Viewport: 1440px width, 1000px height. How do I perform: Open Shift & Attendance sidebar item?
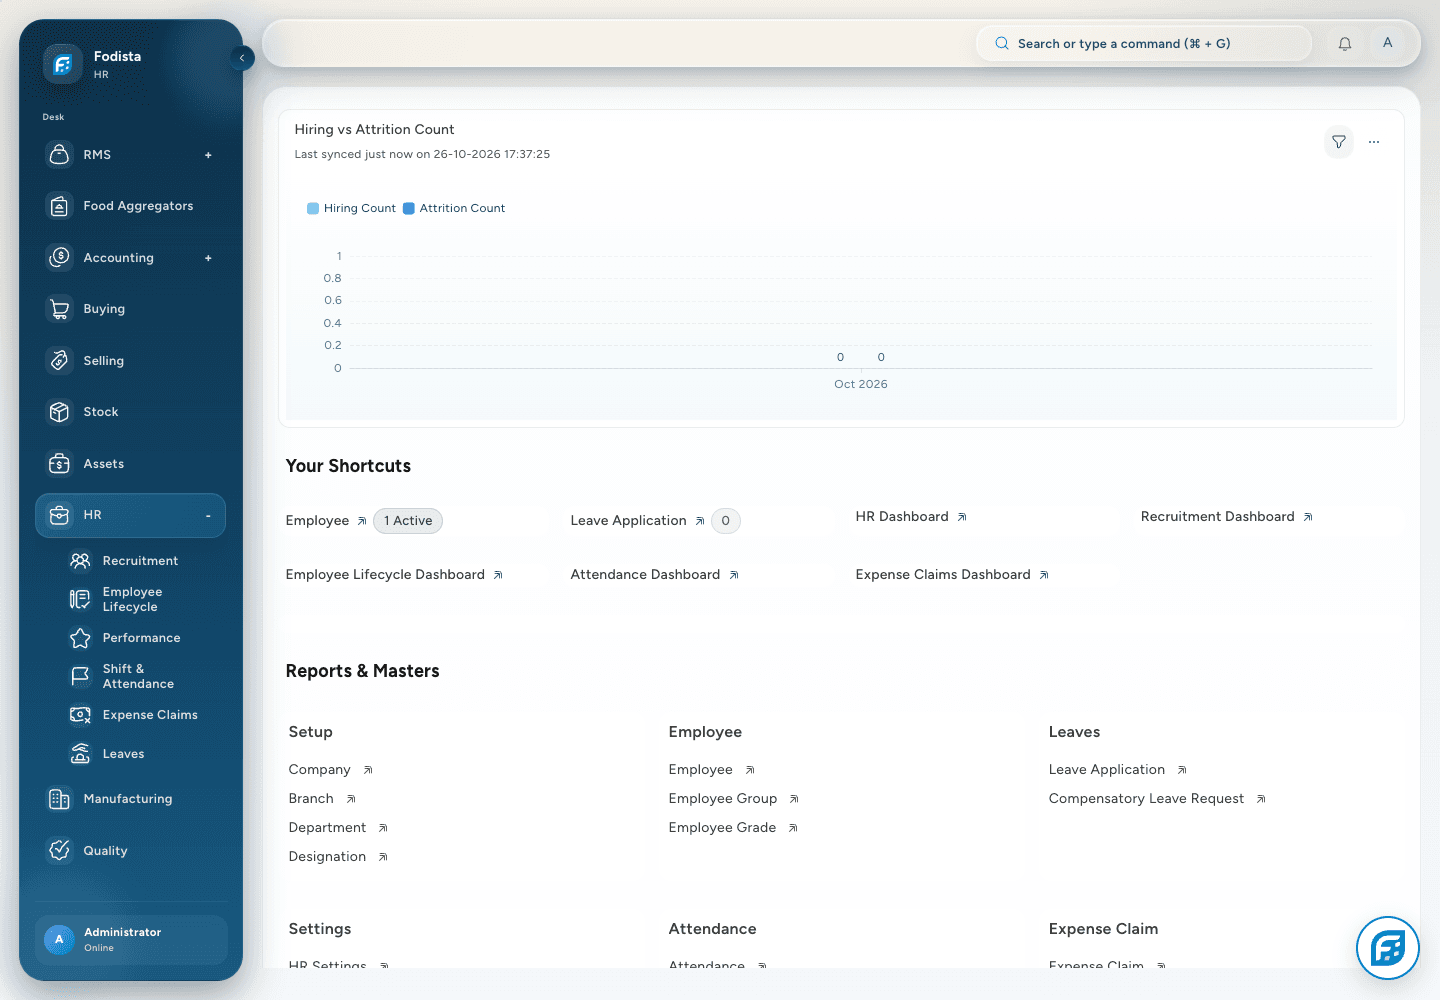pyautogui.click(x=138, y=676)
